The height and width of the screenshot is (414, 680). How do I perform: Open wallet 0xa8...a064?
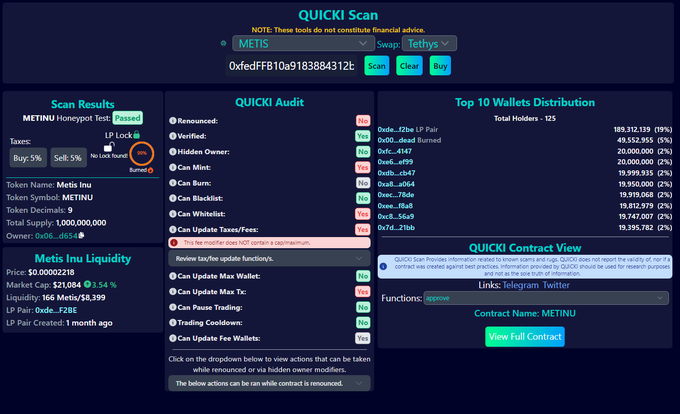click(x=396, y=184)
